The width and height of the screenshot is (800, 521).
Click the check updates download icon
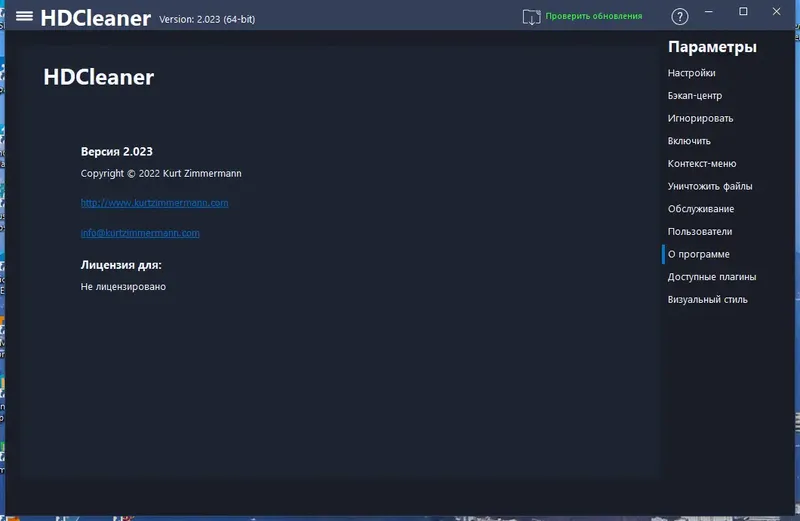coord(531,17)
